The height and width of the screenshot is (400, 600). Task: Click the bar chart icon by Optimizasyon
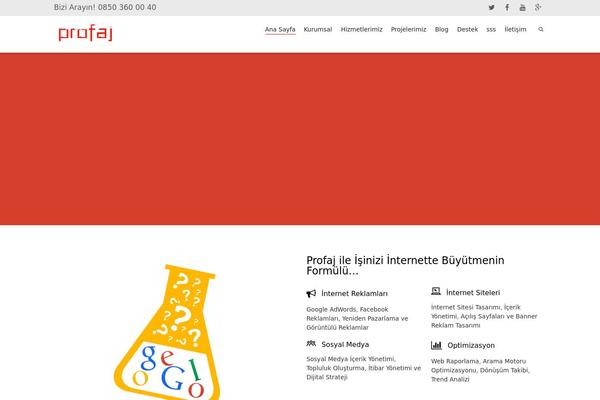(x=436, y=345)
